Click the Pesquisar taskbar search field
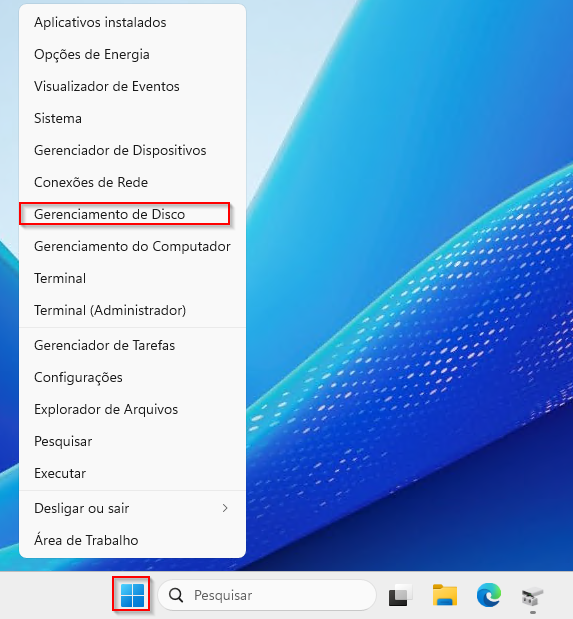This screenshot has height=619, width=573. tap(267, 595)
